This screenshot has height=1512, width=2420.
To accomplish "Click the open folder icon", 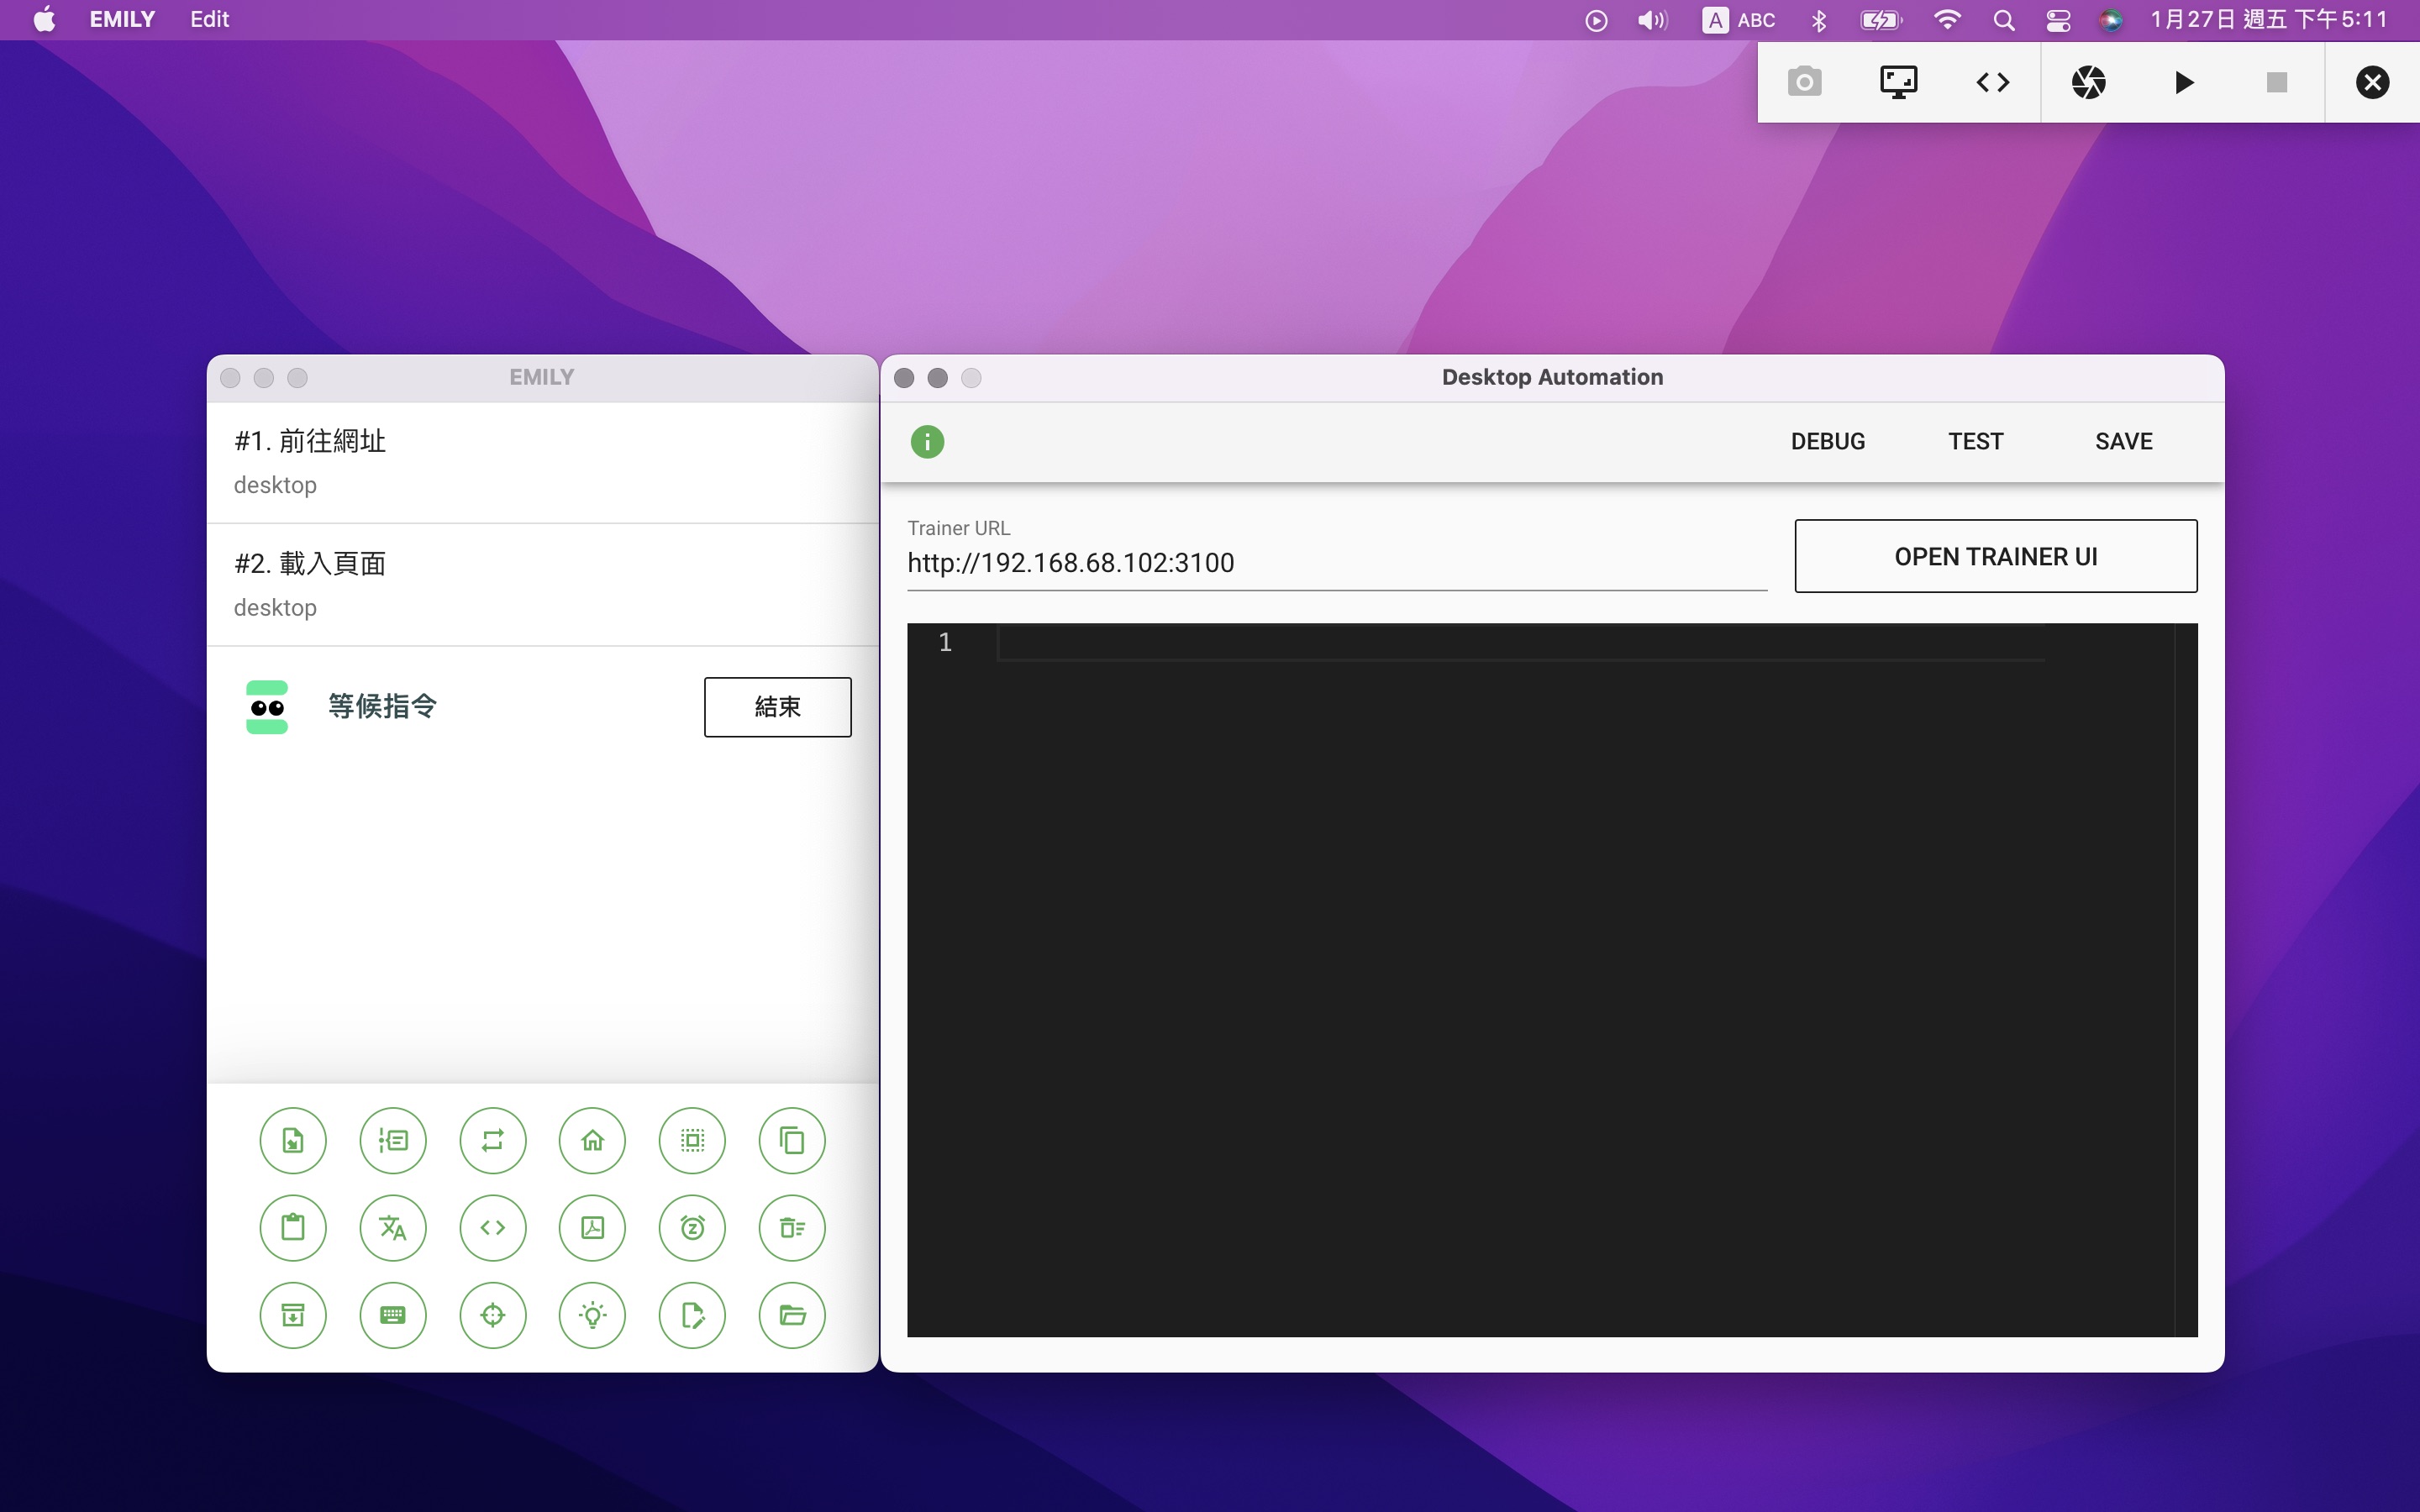I will (791, 1314).
